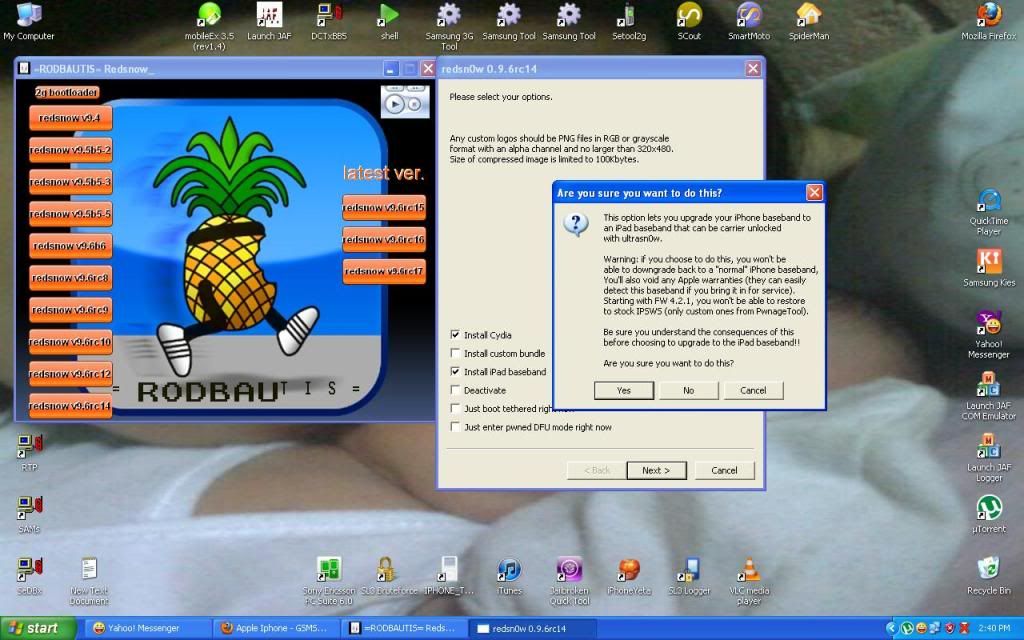
Task: Check Just boot tethered right now
Action: pos(455,408)
